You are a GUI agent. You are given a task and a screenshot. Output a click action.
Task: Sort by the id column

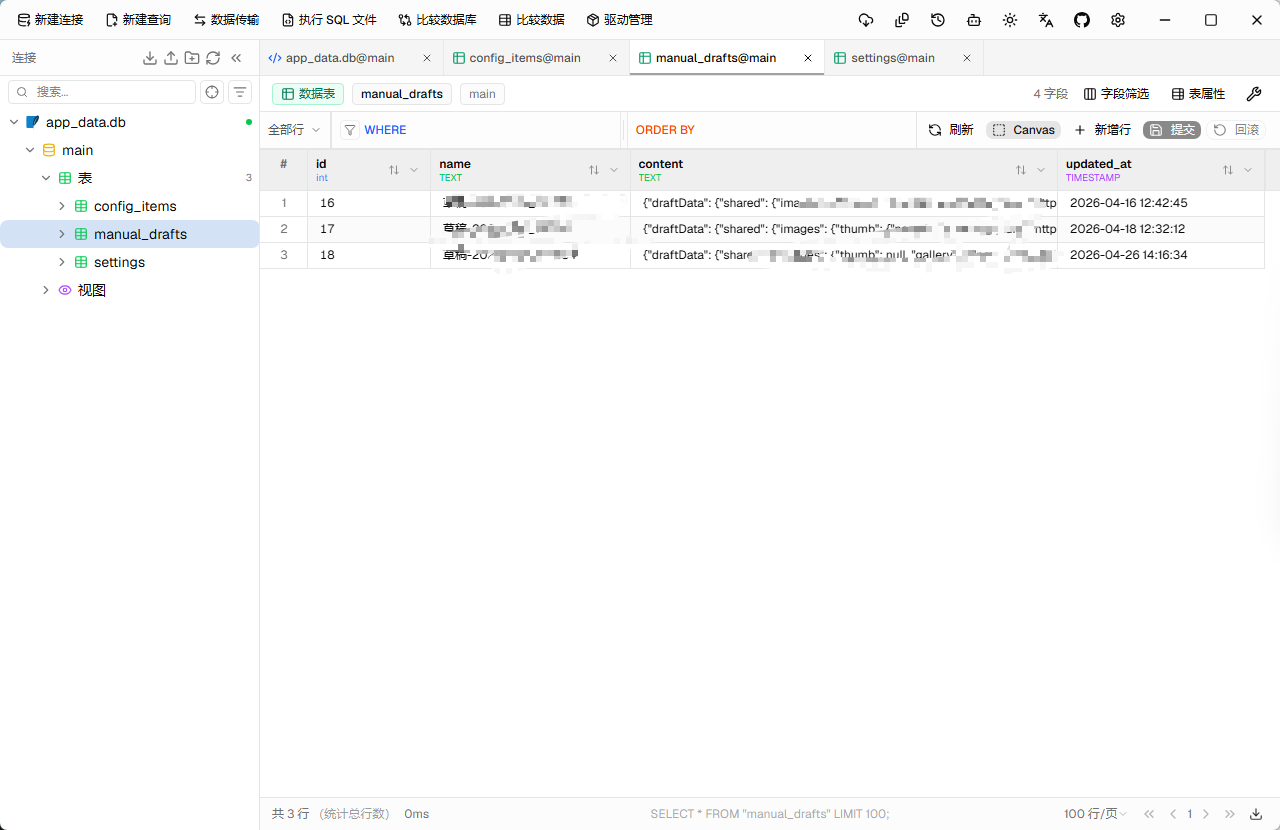point(394,170)
